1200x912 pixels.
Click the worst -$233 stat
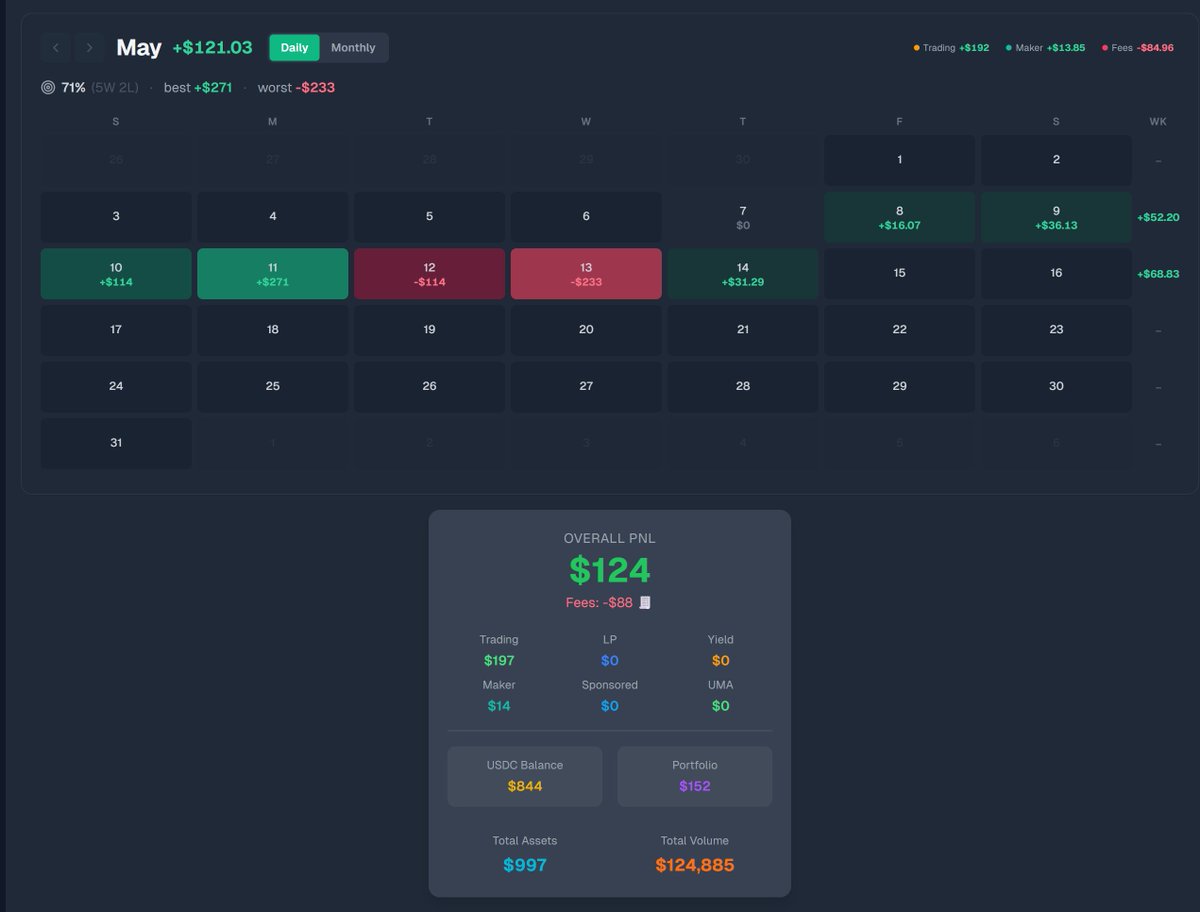pyautogui.click(x=296, y=88)
